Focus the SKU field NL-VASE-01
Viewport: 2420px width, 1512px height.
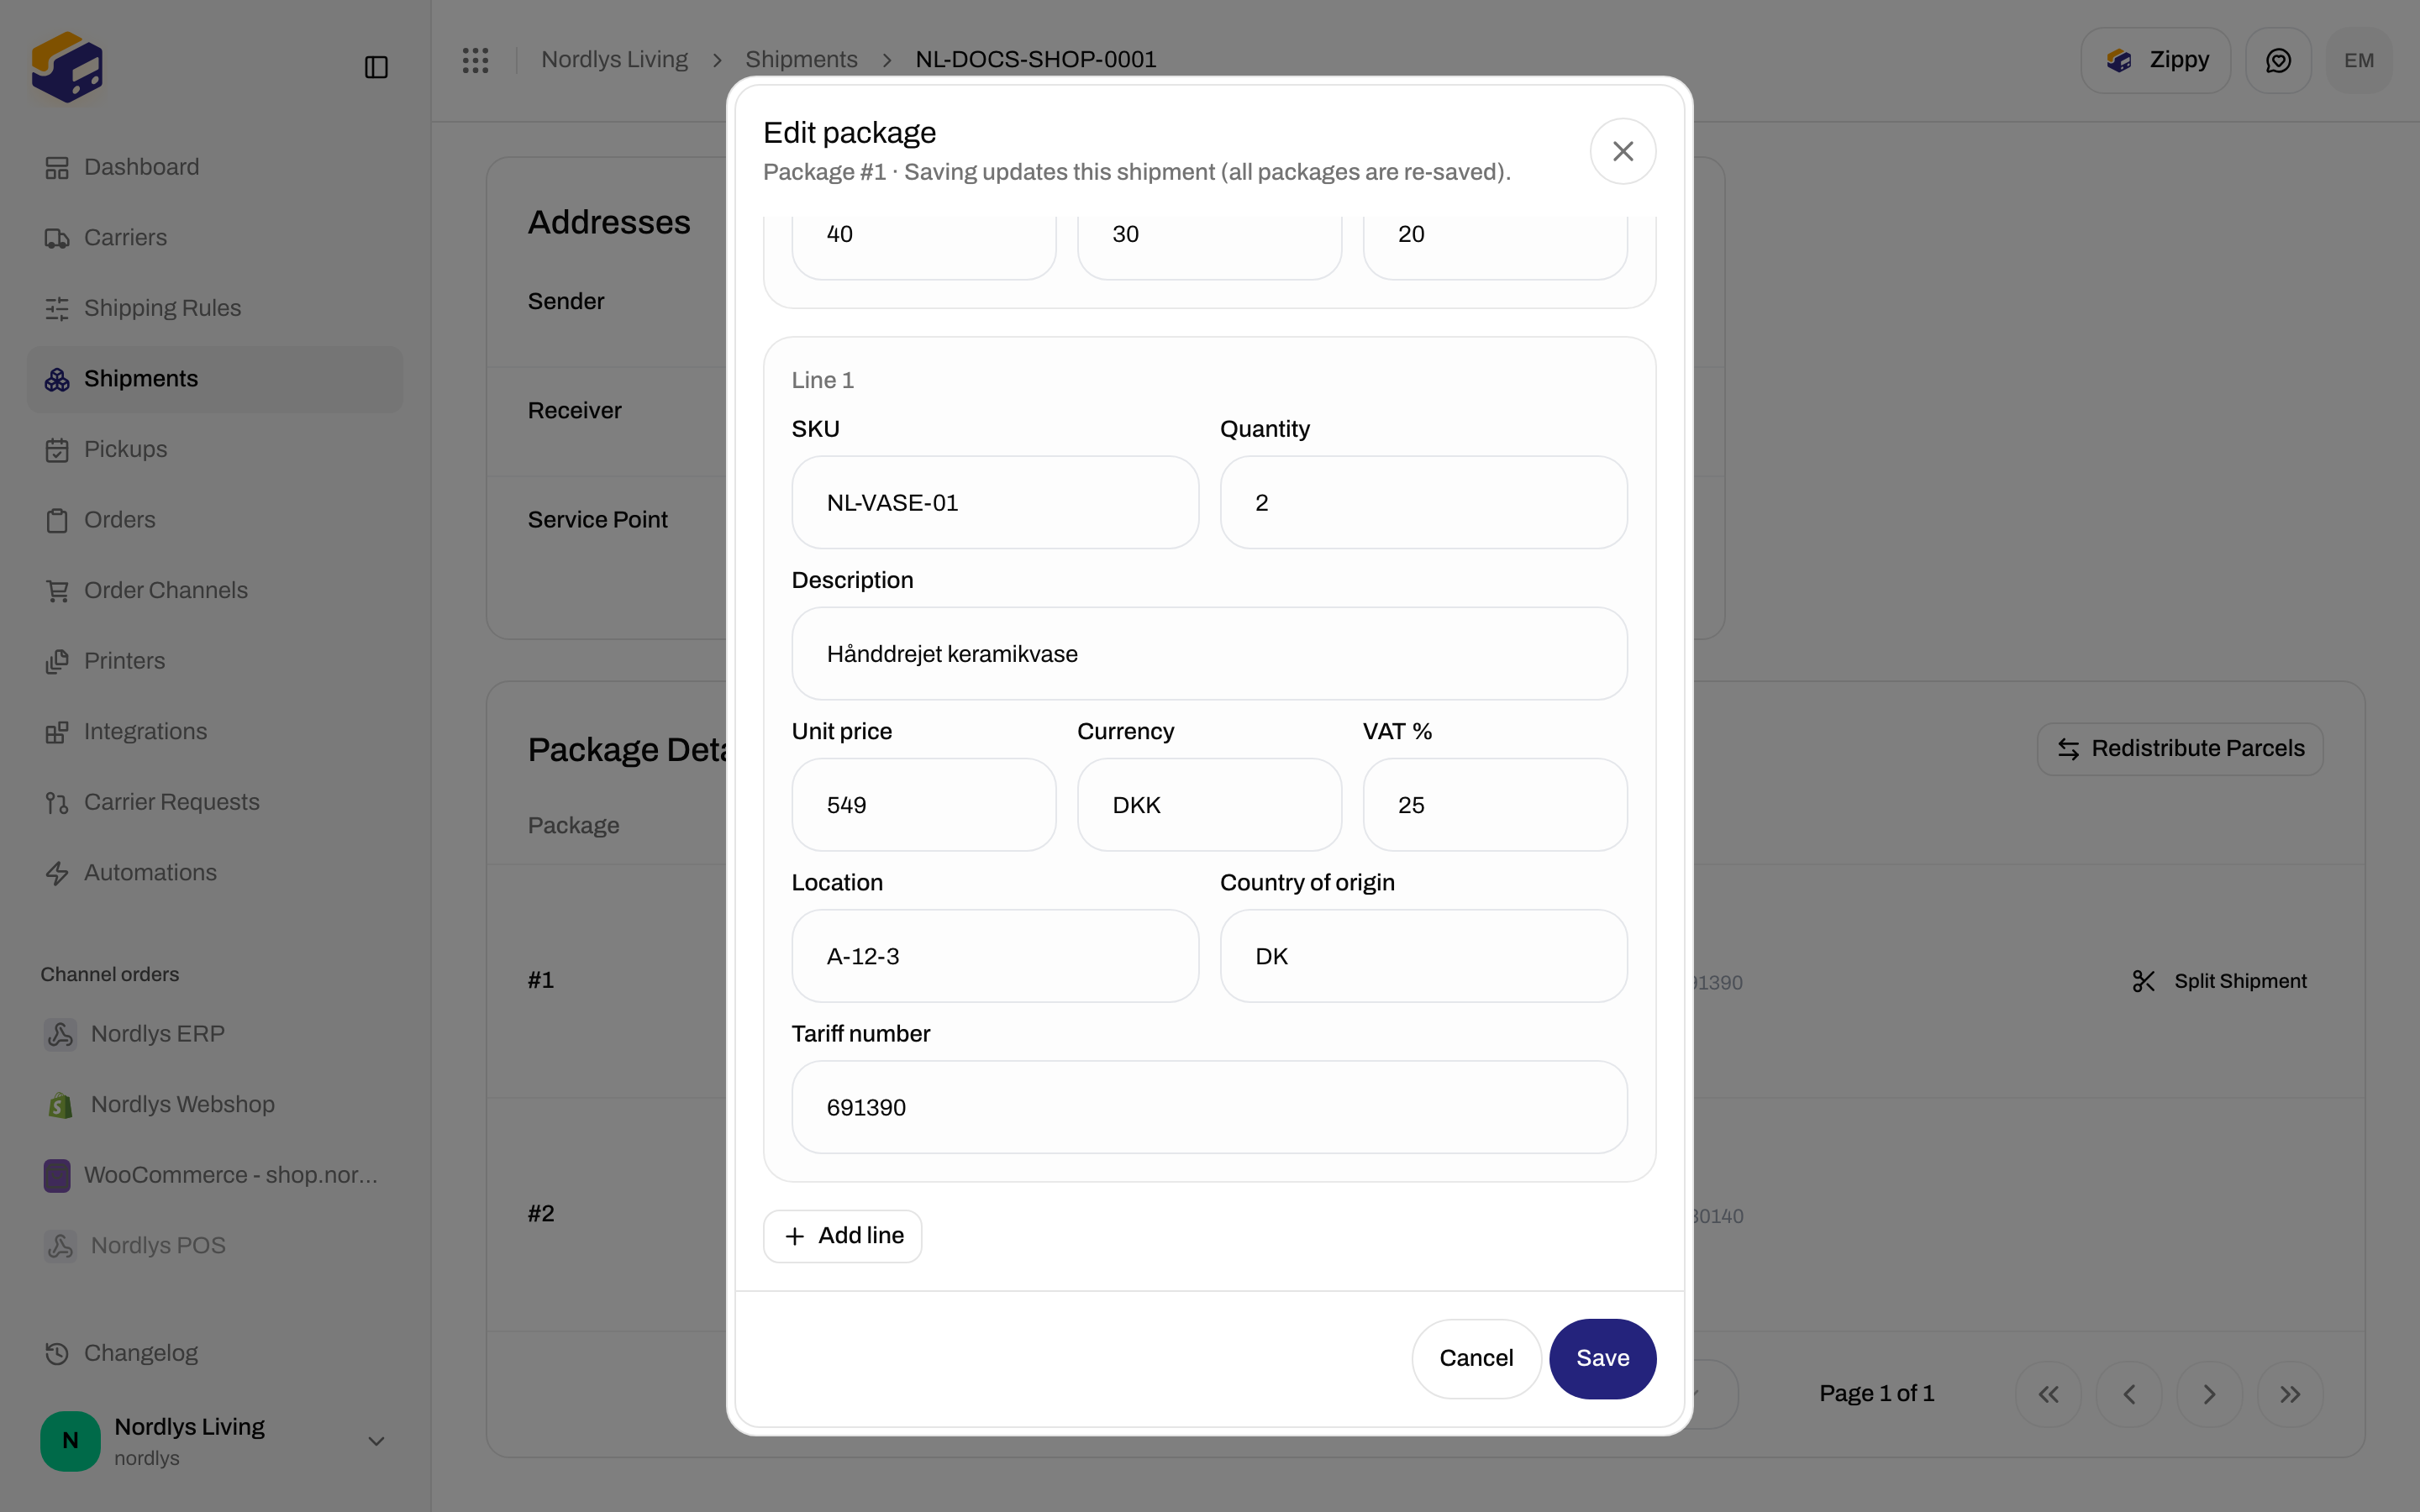995,502
